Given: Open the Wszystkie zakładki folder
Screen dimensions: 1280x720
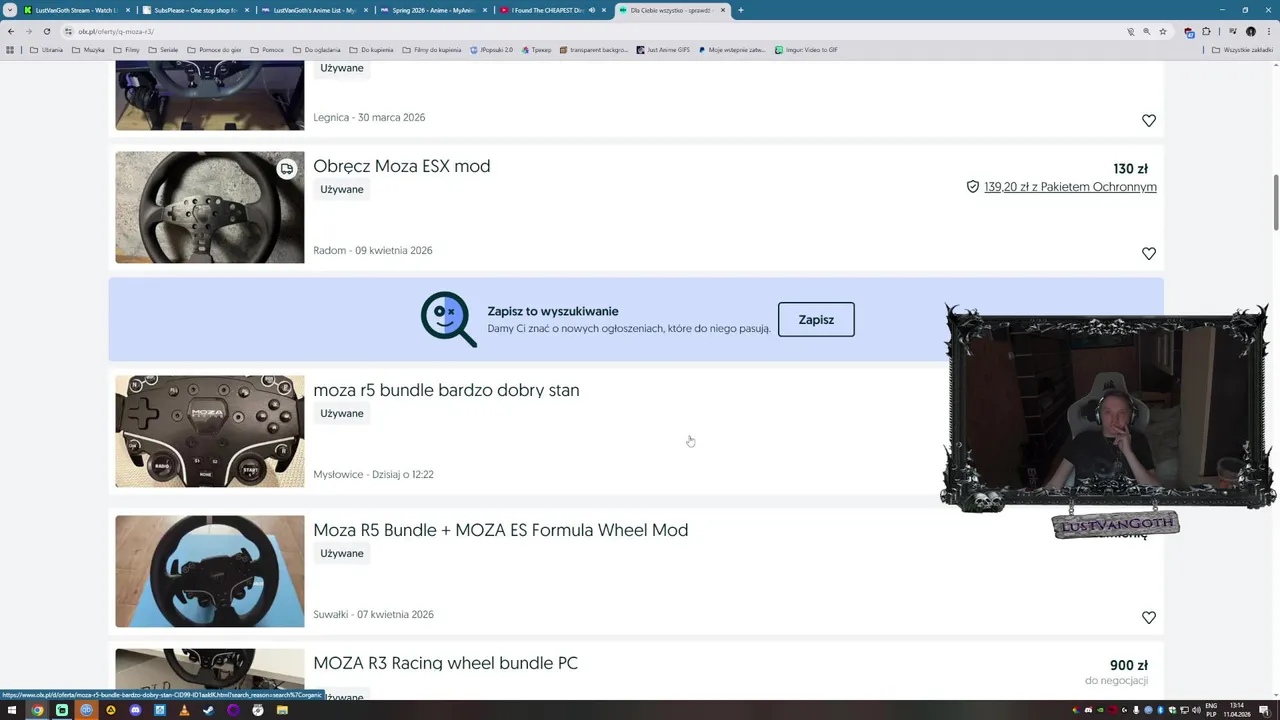Looking at the screenshot, I should 1242,50.
